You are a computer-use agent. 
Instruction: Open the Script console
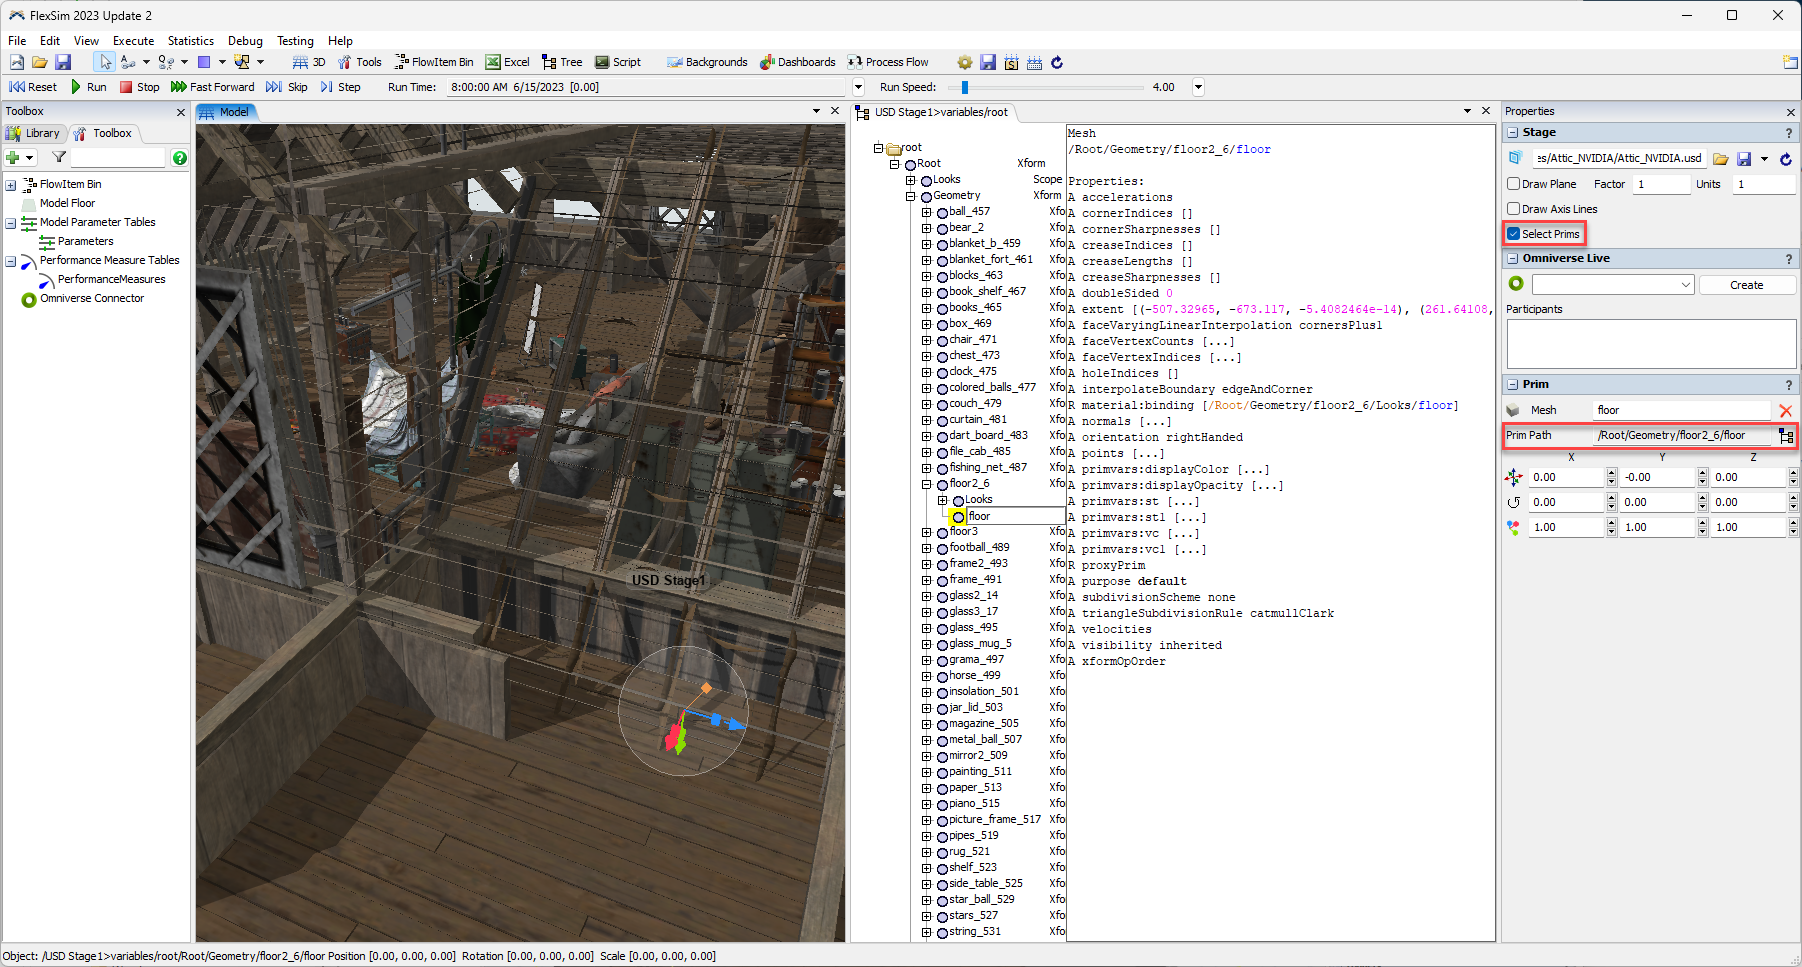pyautogui.click(x=617, y=62)
